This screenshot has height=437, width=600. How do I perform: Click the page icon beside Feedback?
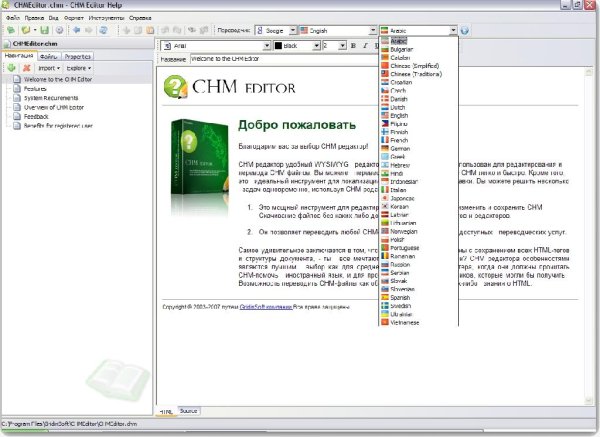point(17,116)
